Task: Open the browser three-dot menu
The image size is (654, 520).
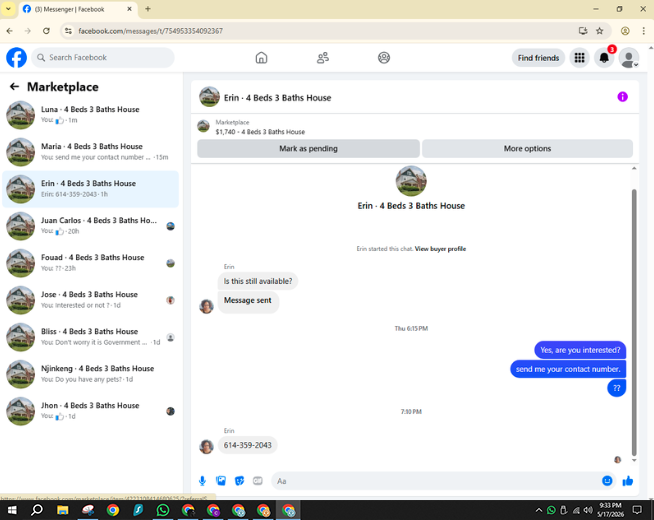Action: click(644, 31)
